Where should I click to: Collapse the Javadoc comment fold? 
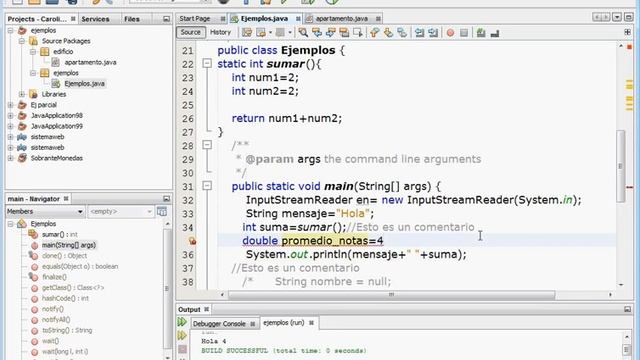coord(207,144)
